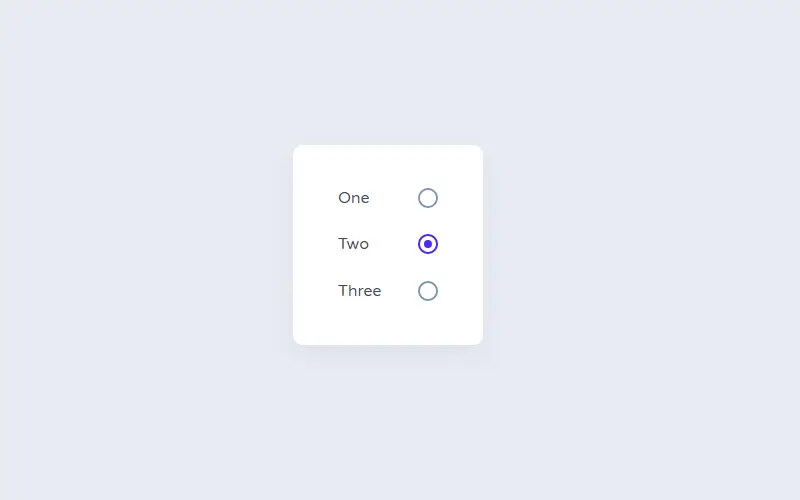The width and height of the screenshot is (800, 500).
Task: Pick the last radio option in the card
Action: [x=428, y=291]
